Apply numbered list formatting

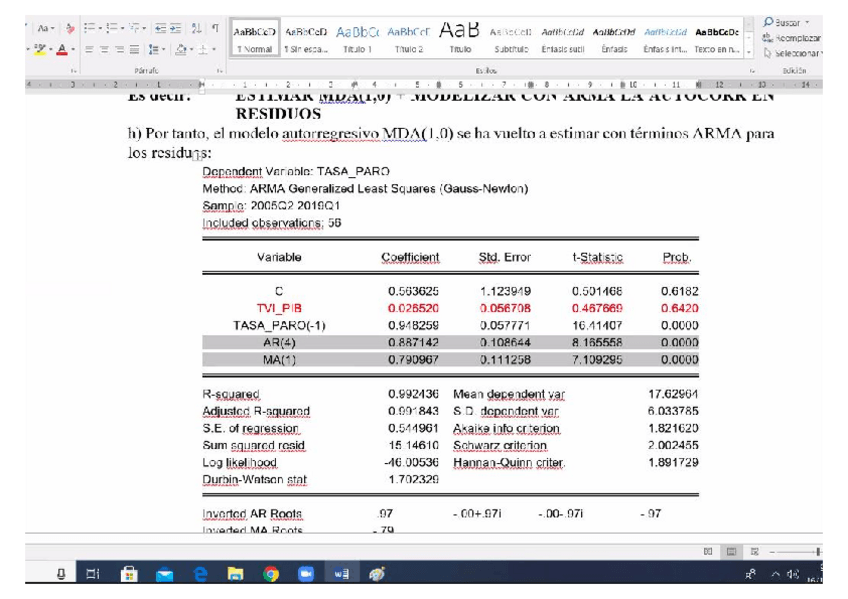tap(111, 28)
